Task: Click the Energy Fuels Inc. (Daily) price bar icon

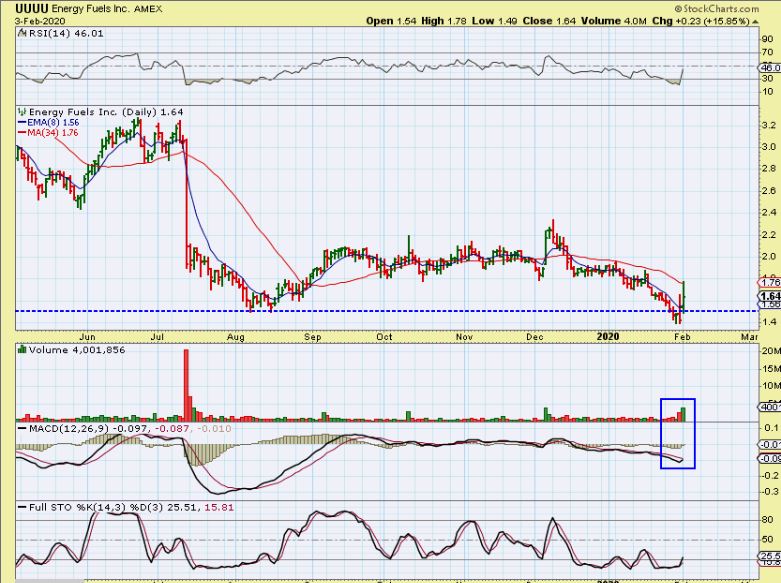Action: pyautogui.click(x=21, y=113)
